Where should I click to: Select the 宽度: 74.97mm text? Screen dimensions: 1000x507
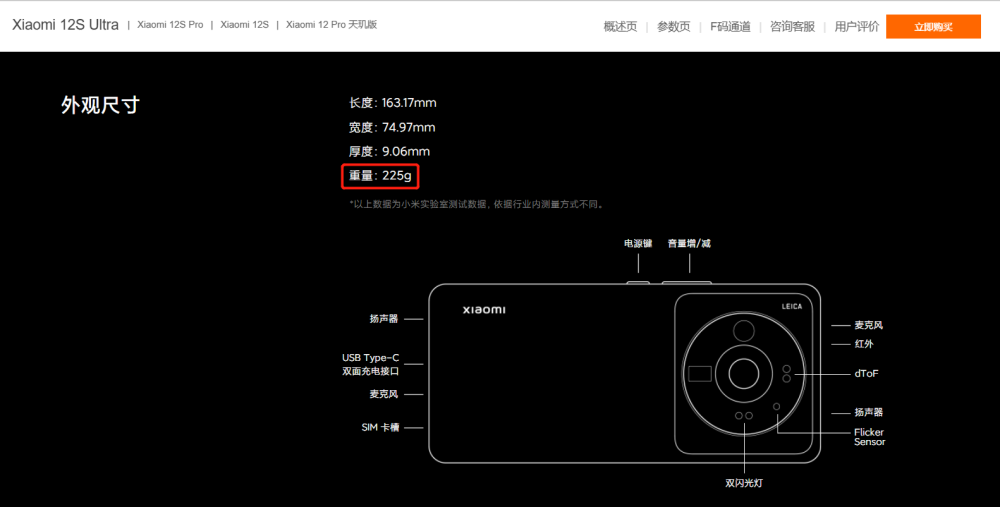[392, 127]
